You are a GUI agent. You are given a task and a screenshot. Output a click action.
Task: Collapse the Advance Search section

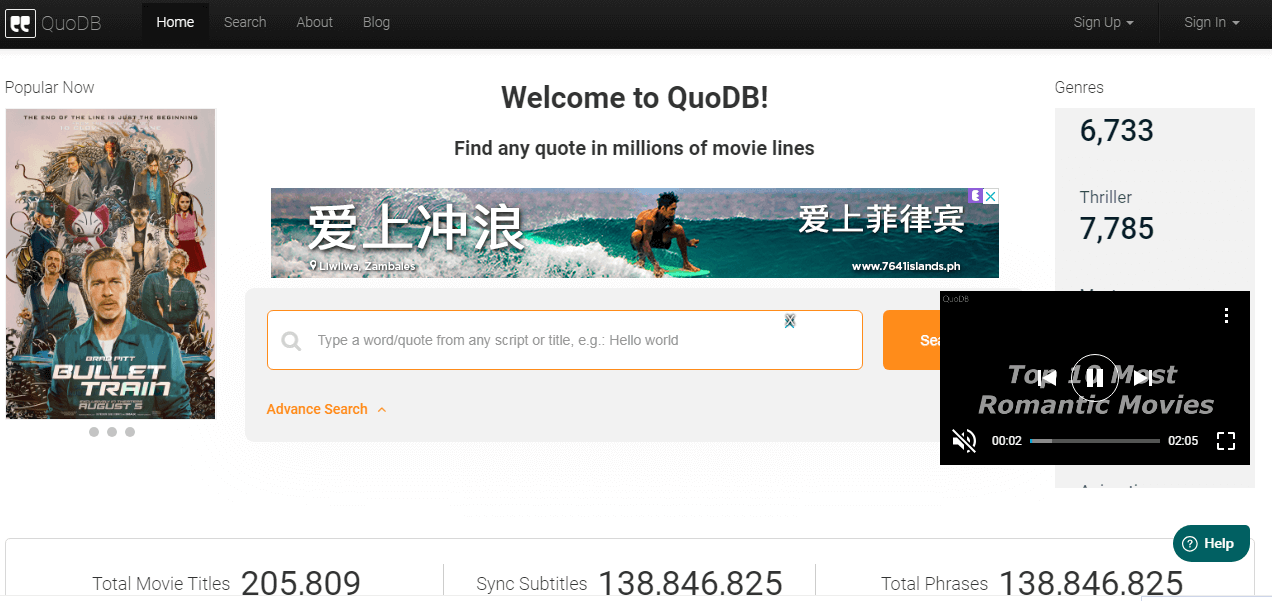(x=327, y=409)
